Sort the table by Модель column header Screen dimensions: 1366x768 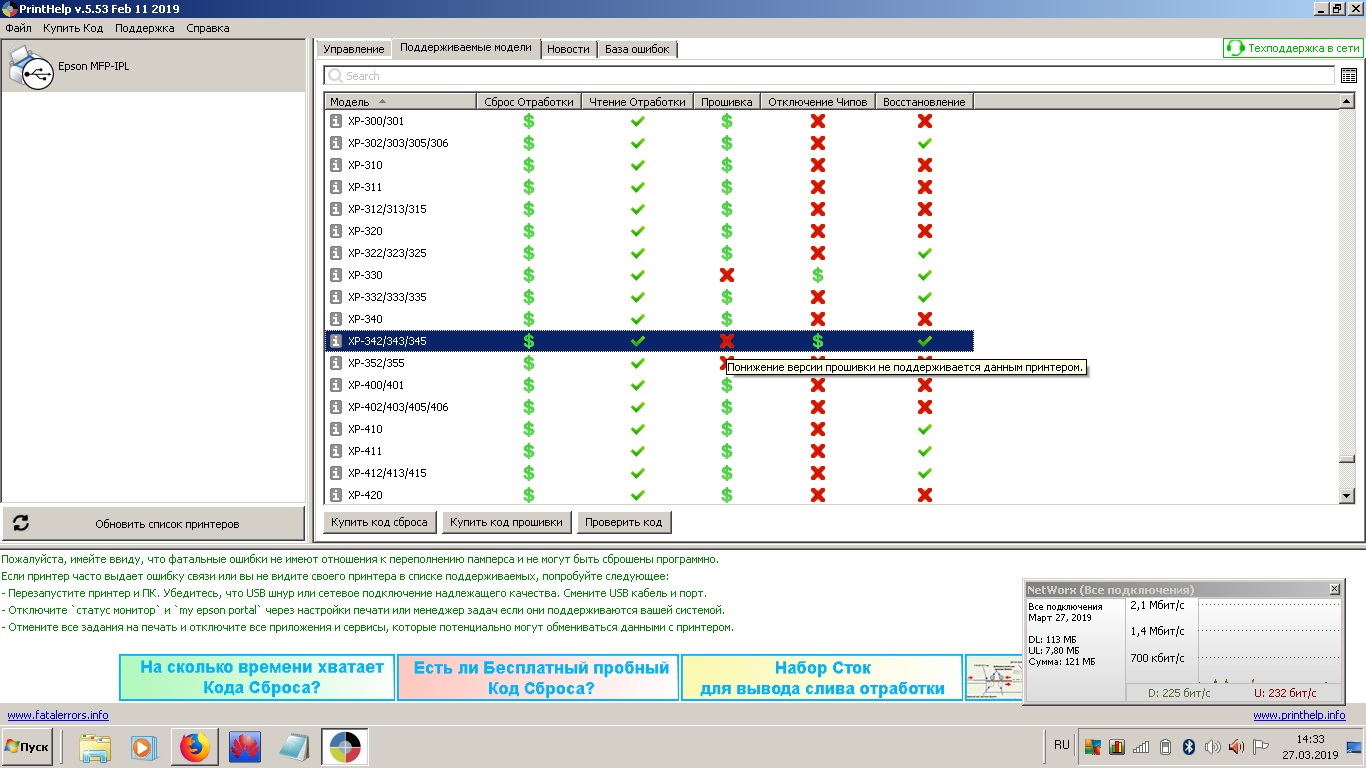400,102
